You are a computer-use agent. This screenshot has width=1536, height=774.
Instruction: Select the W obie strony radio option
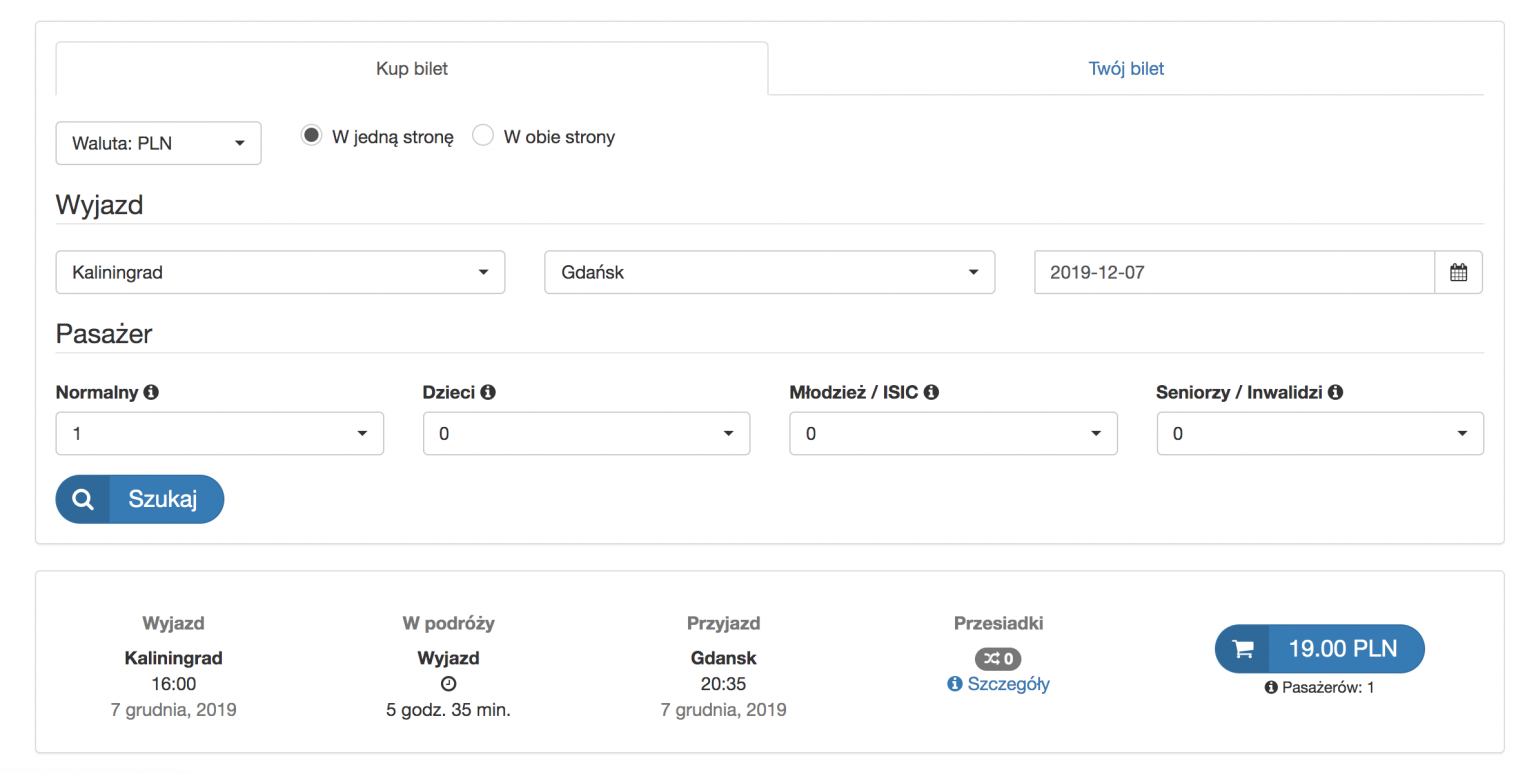point(483,136)
